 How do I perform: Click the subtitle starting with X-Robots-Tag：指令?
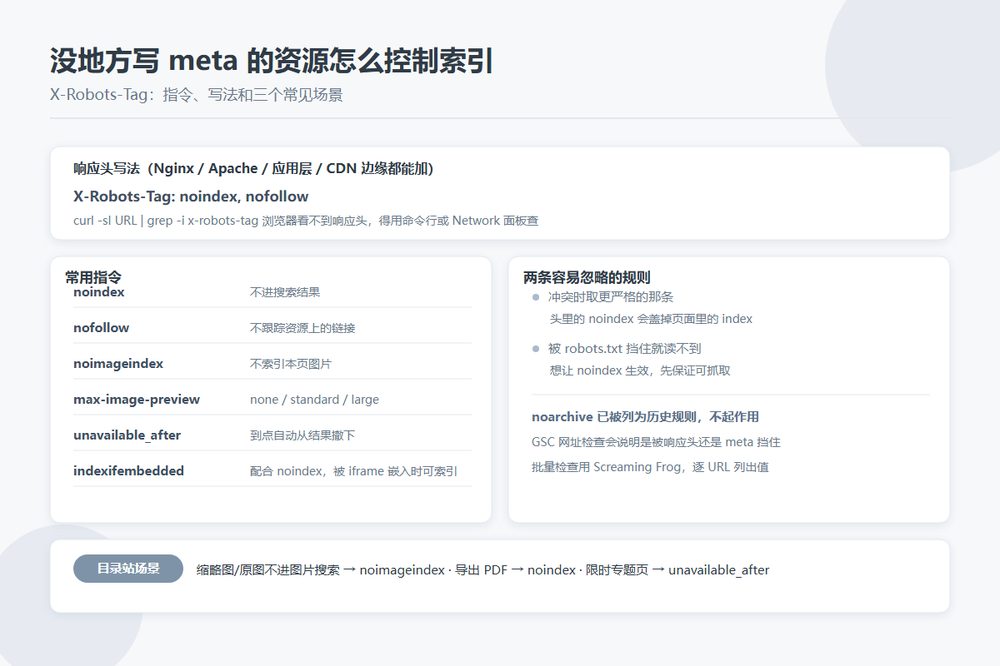pyautogui.click(x=196, y=95)
